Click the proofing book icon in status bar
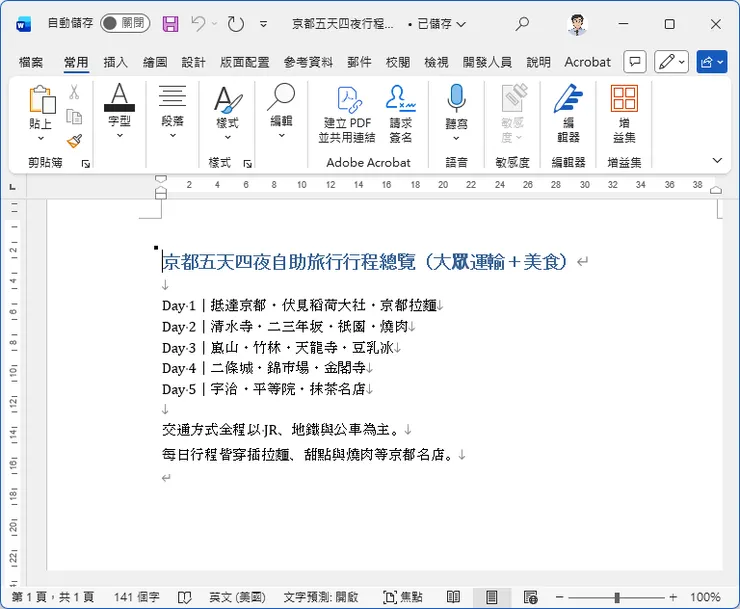Viewport: 740px width, 609px height. point(185,598)
